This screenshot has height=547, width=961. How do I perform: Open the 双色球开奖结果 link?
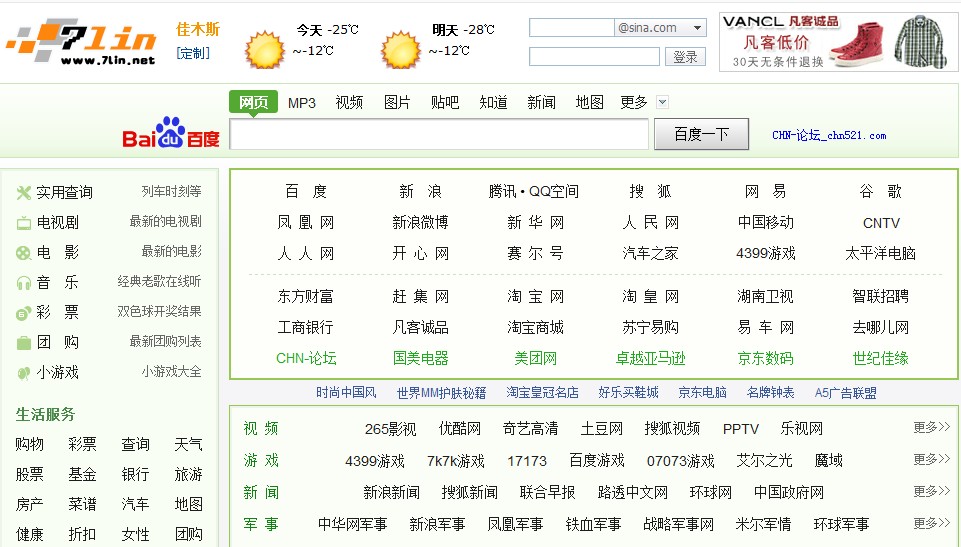159,311
